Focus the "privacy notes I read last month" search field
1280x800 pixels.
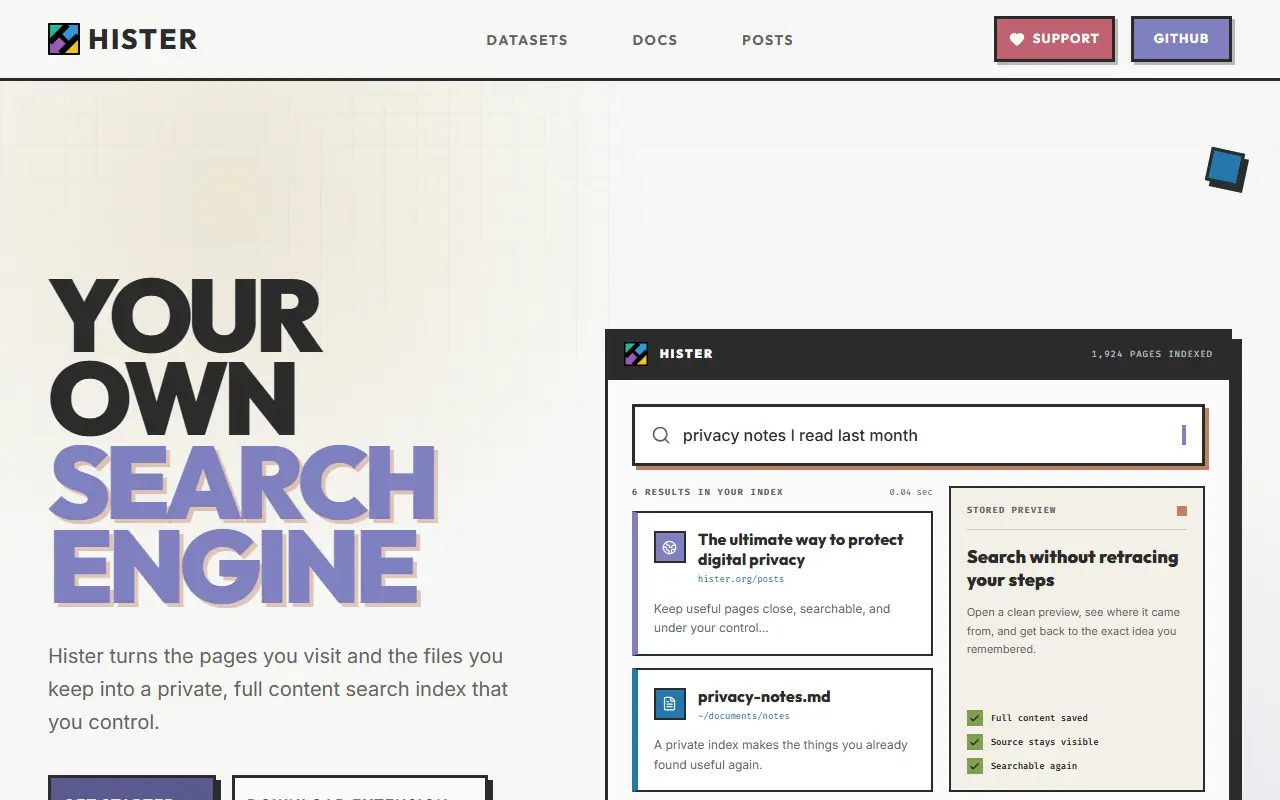(x=918, y=435)
